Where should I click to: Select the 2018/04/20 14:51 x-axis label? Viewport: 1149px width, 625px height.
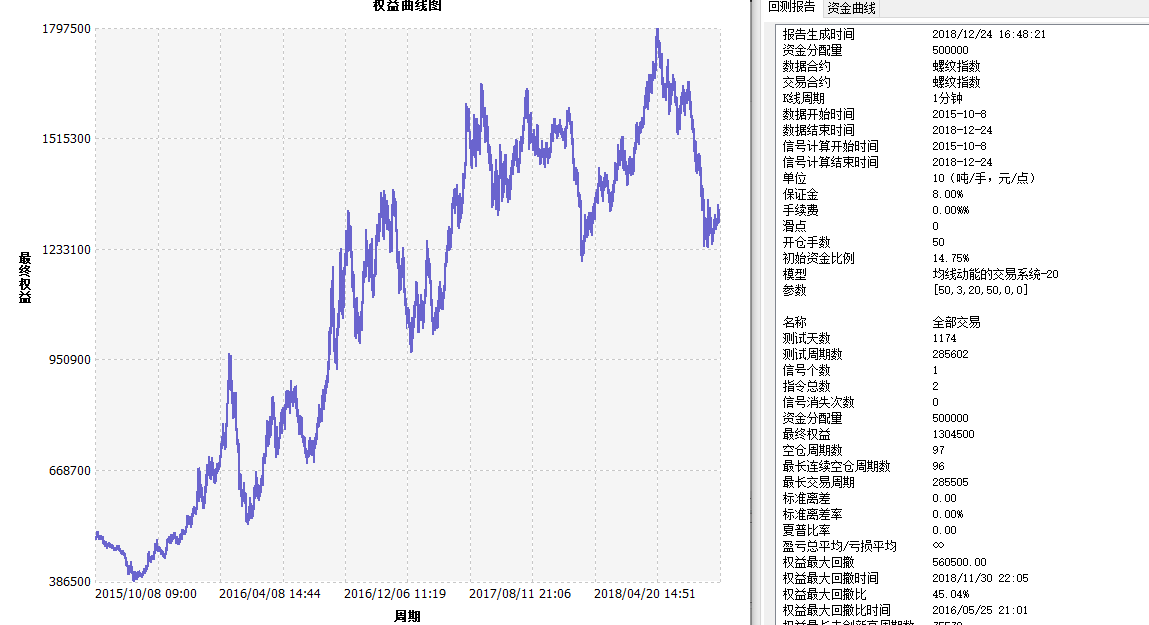pos(645,594)
